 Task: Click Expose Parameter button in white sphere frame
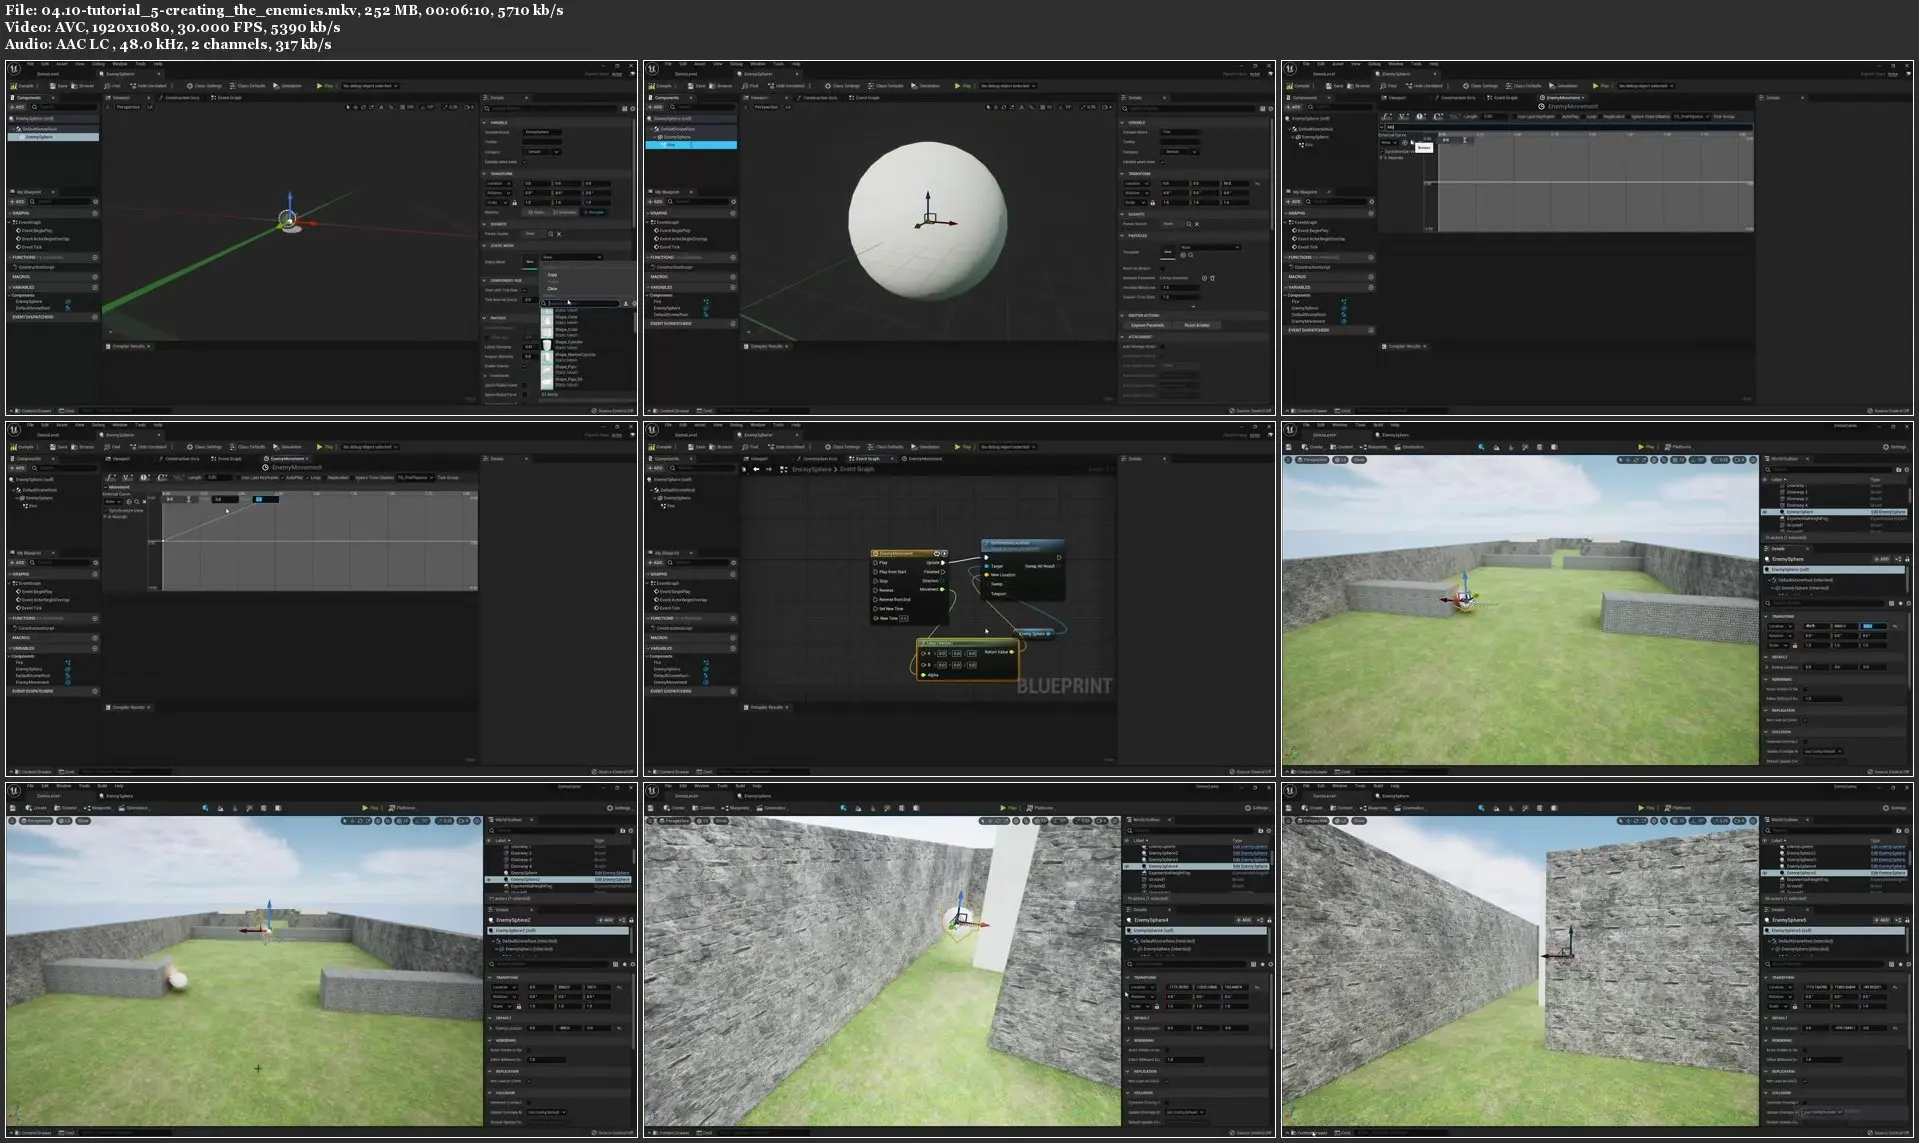click(x=1147, y=325)
